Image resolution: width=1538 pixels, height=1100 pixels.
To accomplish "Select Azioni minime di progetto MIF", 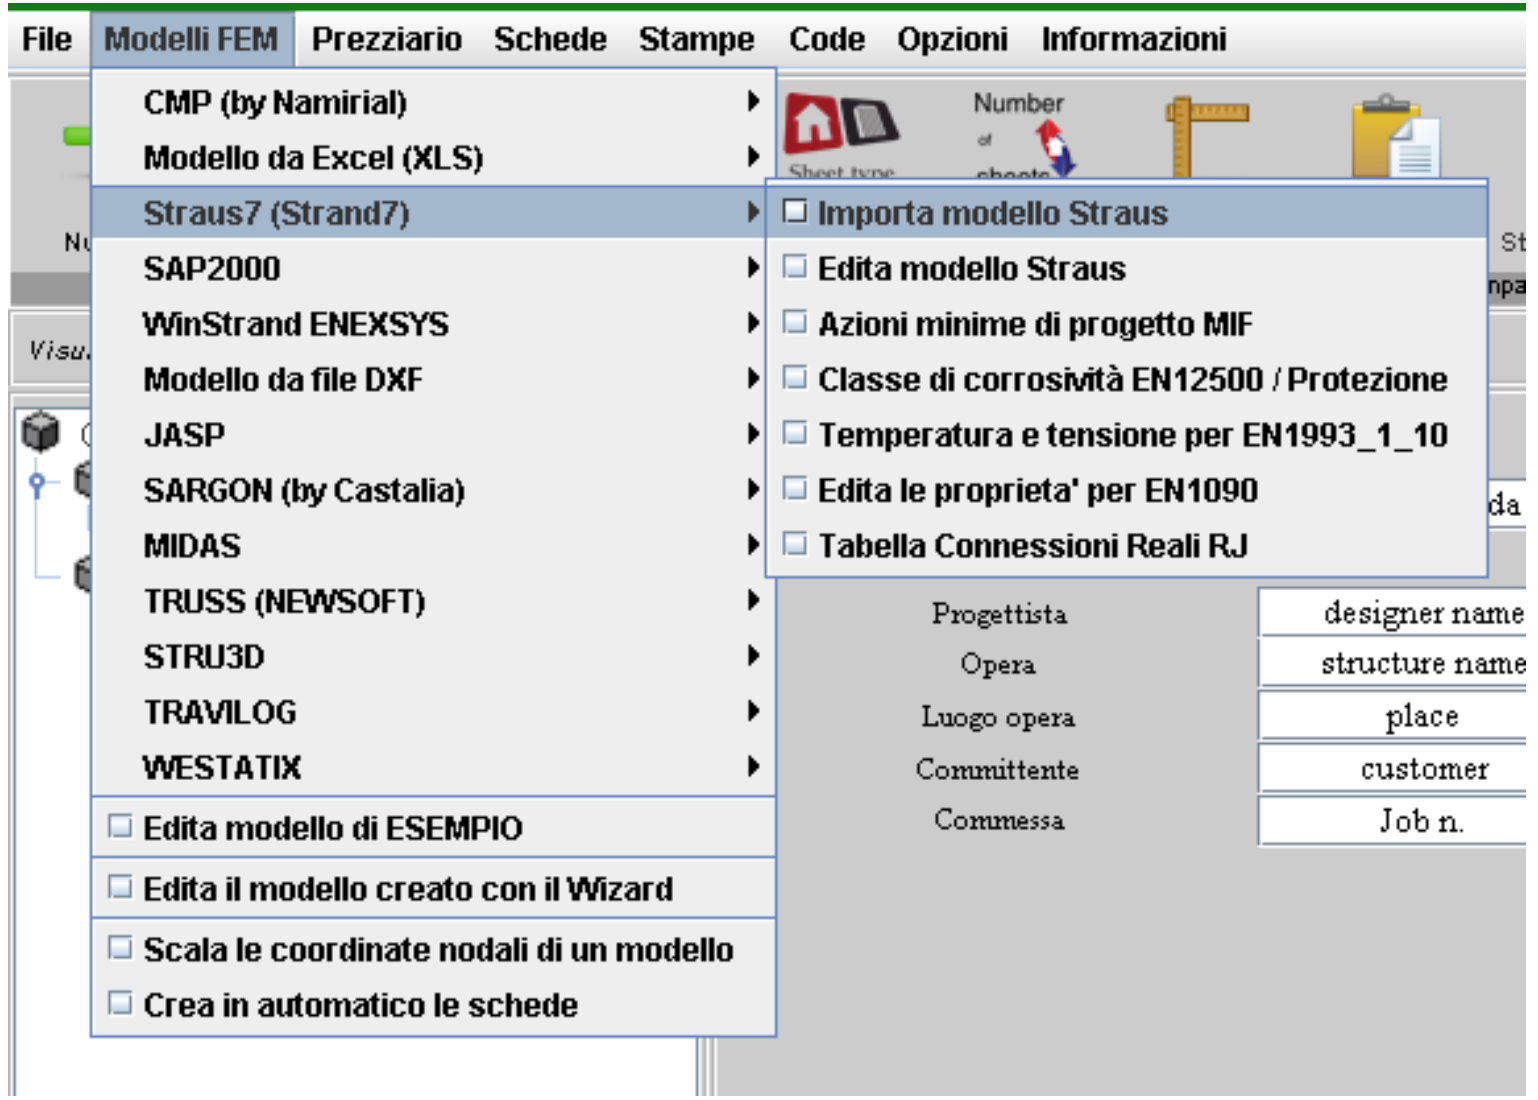I will [x=1127, y=324].
